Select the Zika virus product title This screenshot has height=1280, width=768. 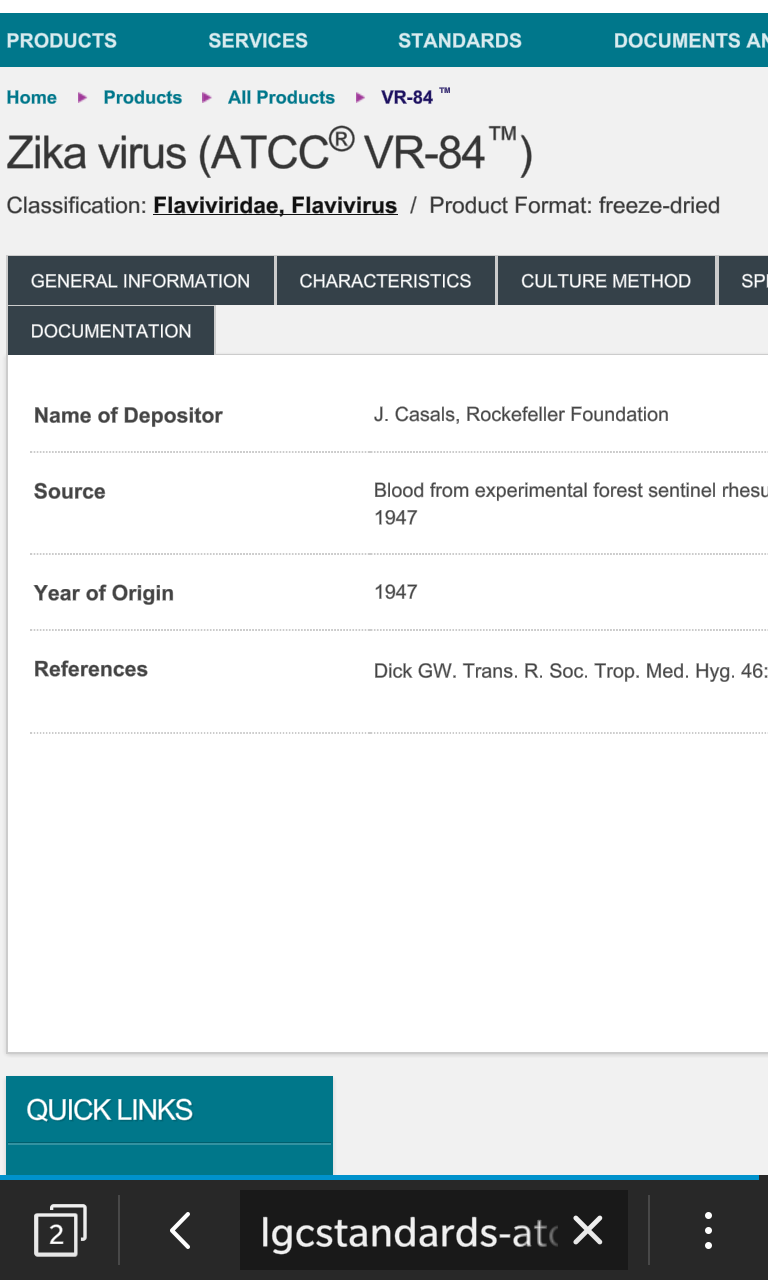click(x=269, y=152)
